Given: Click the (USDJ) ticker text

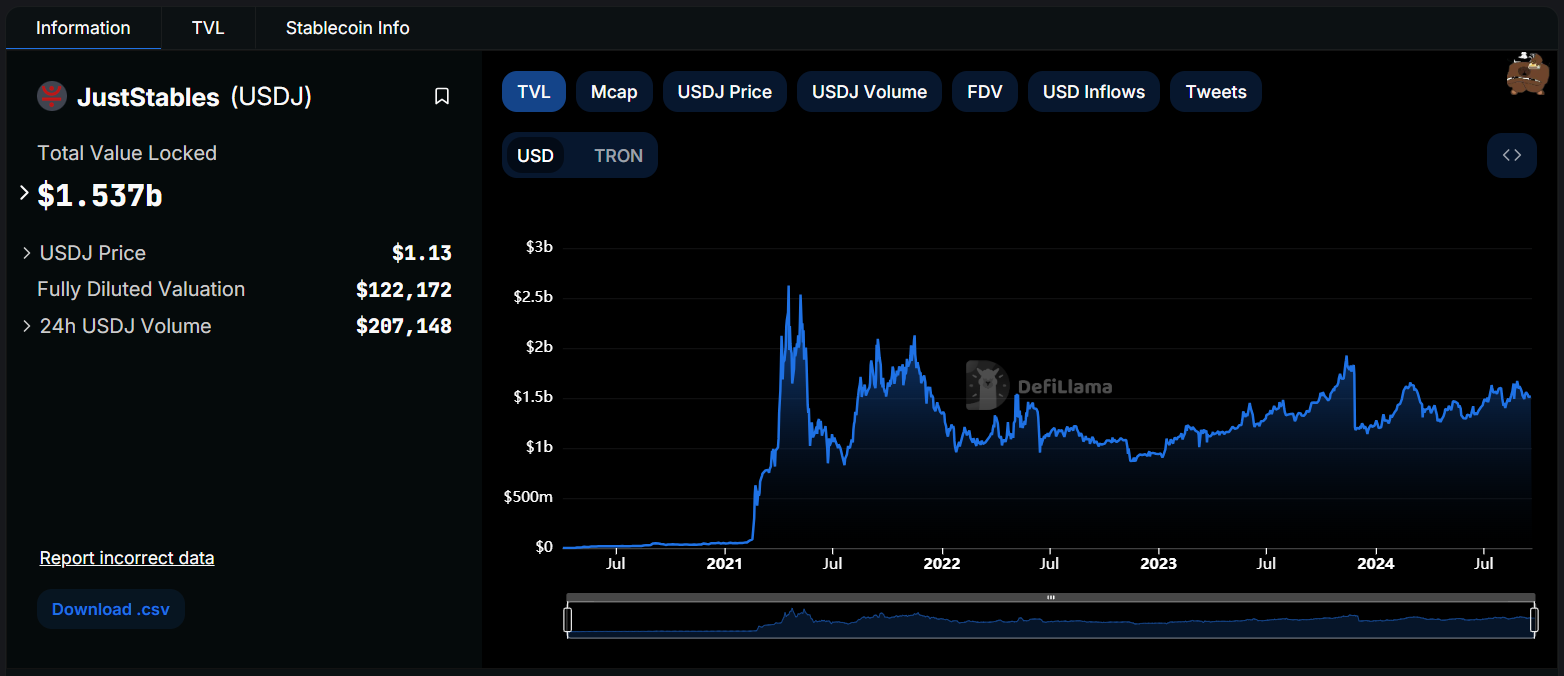Looking at the screenshot, I should click(x=271, y=97).
